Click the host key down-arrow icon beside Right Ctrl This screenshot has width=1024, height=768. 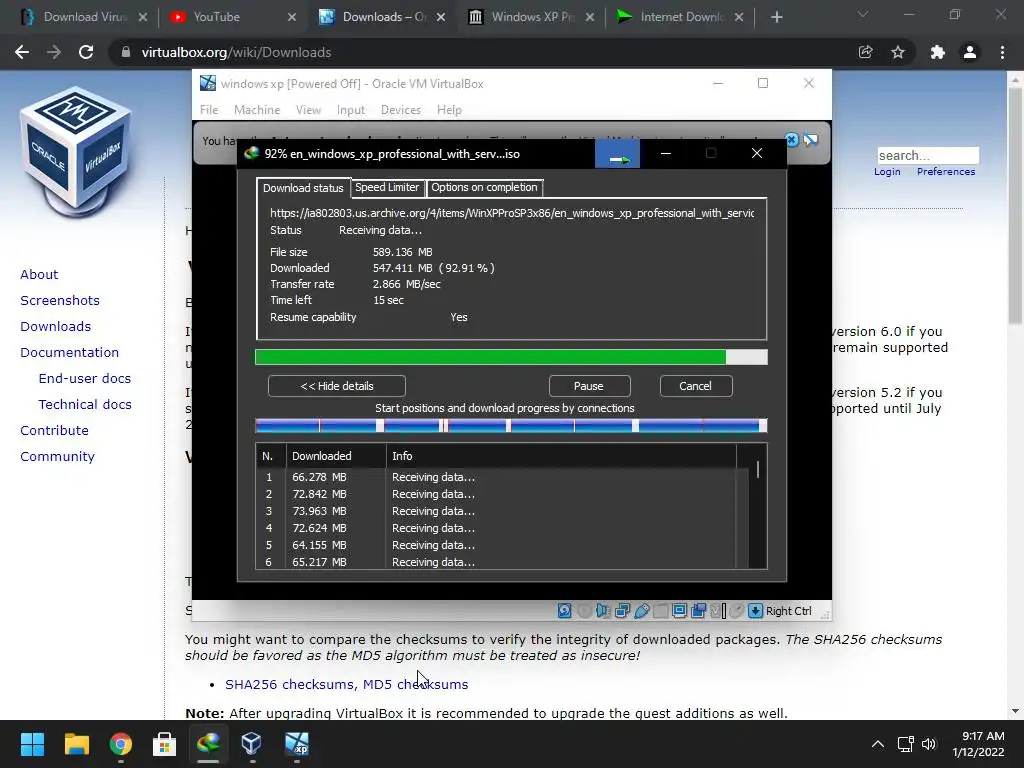(x=755, y=611)
